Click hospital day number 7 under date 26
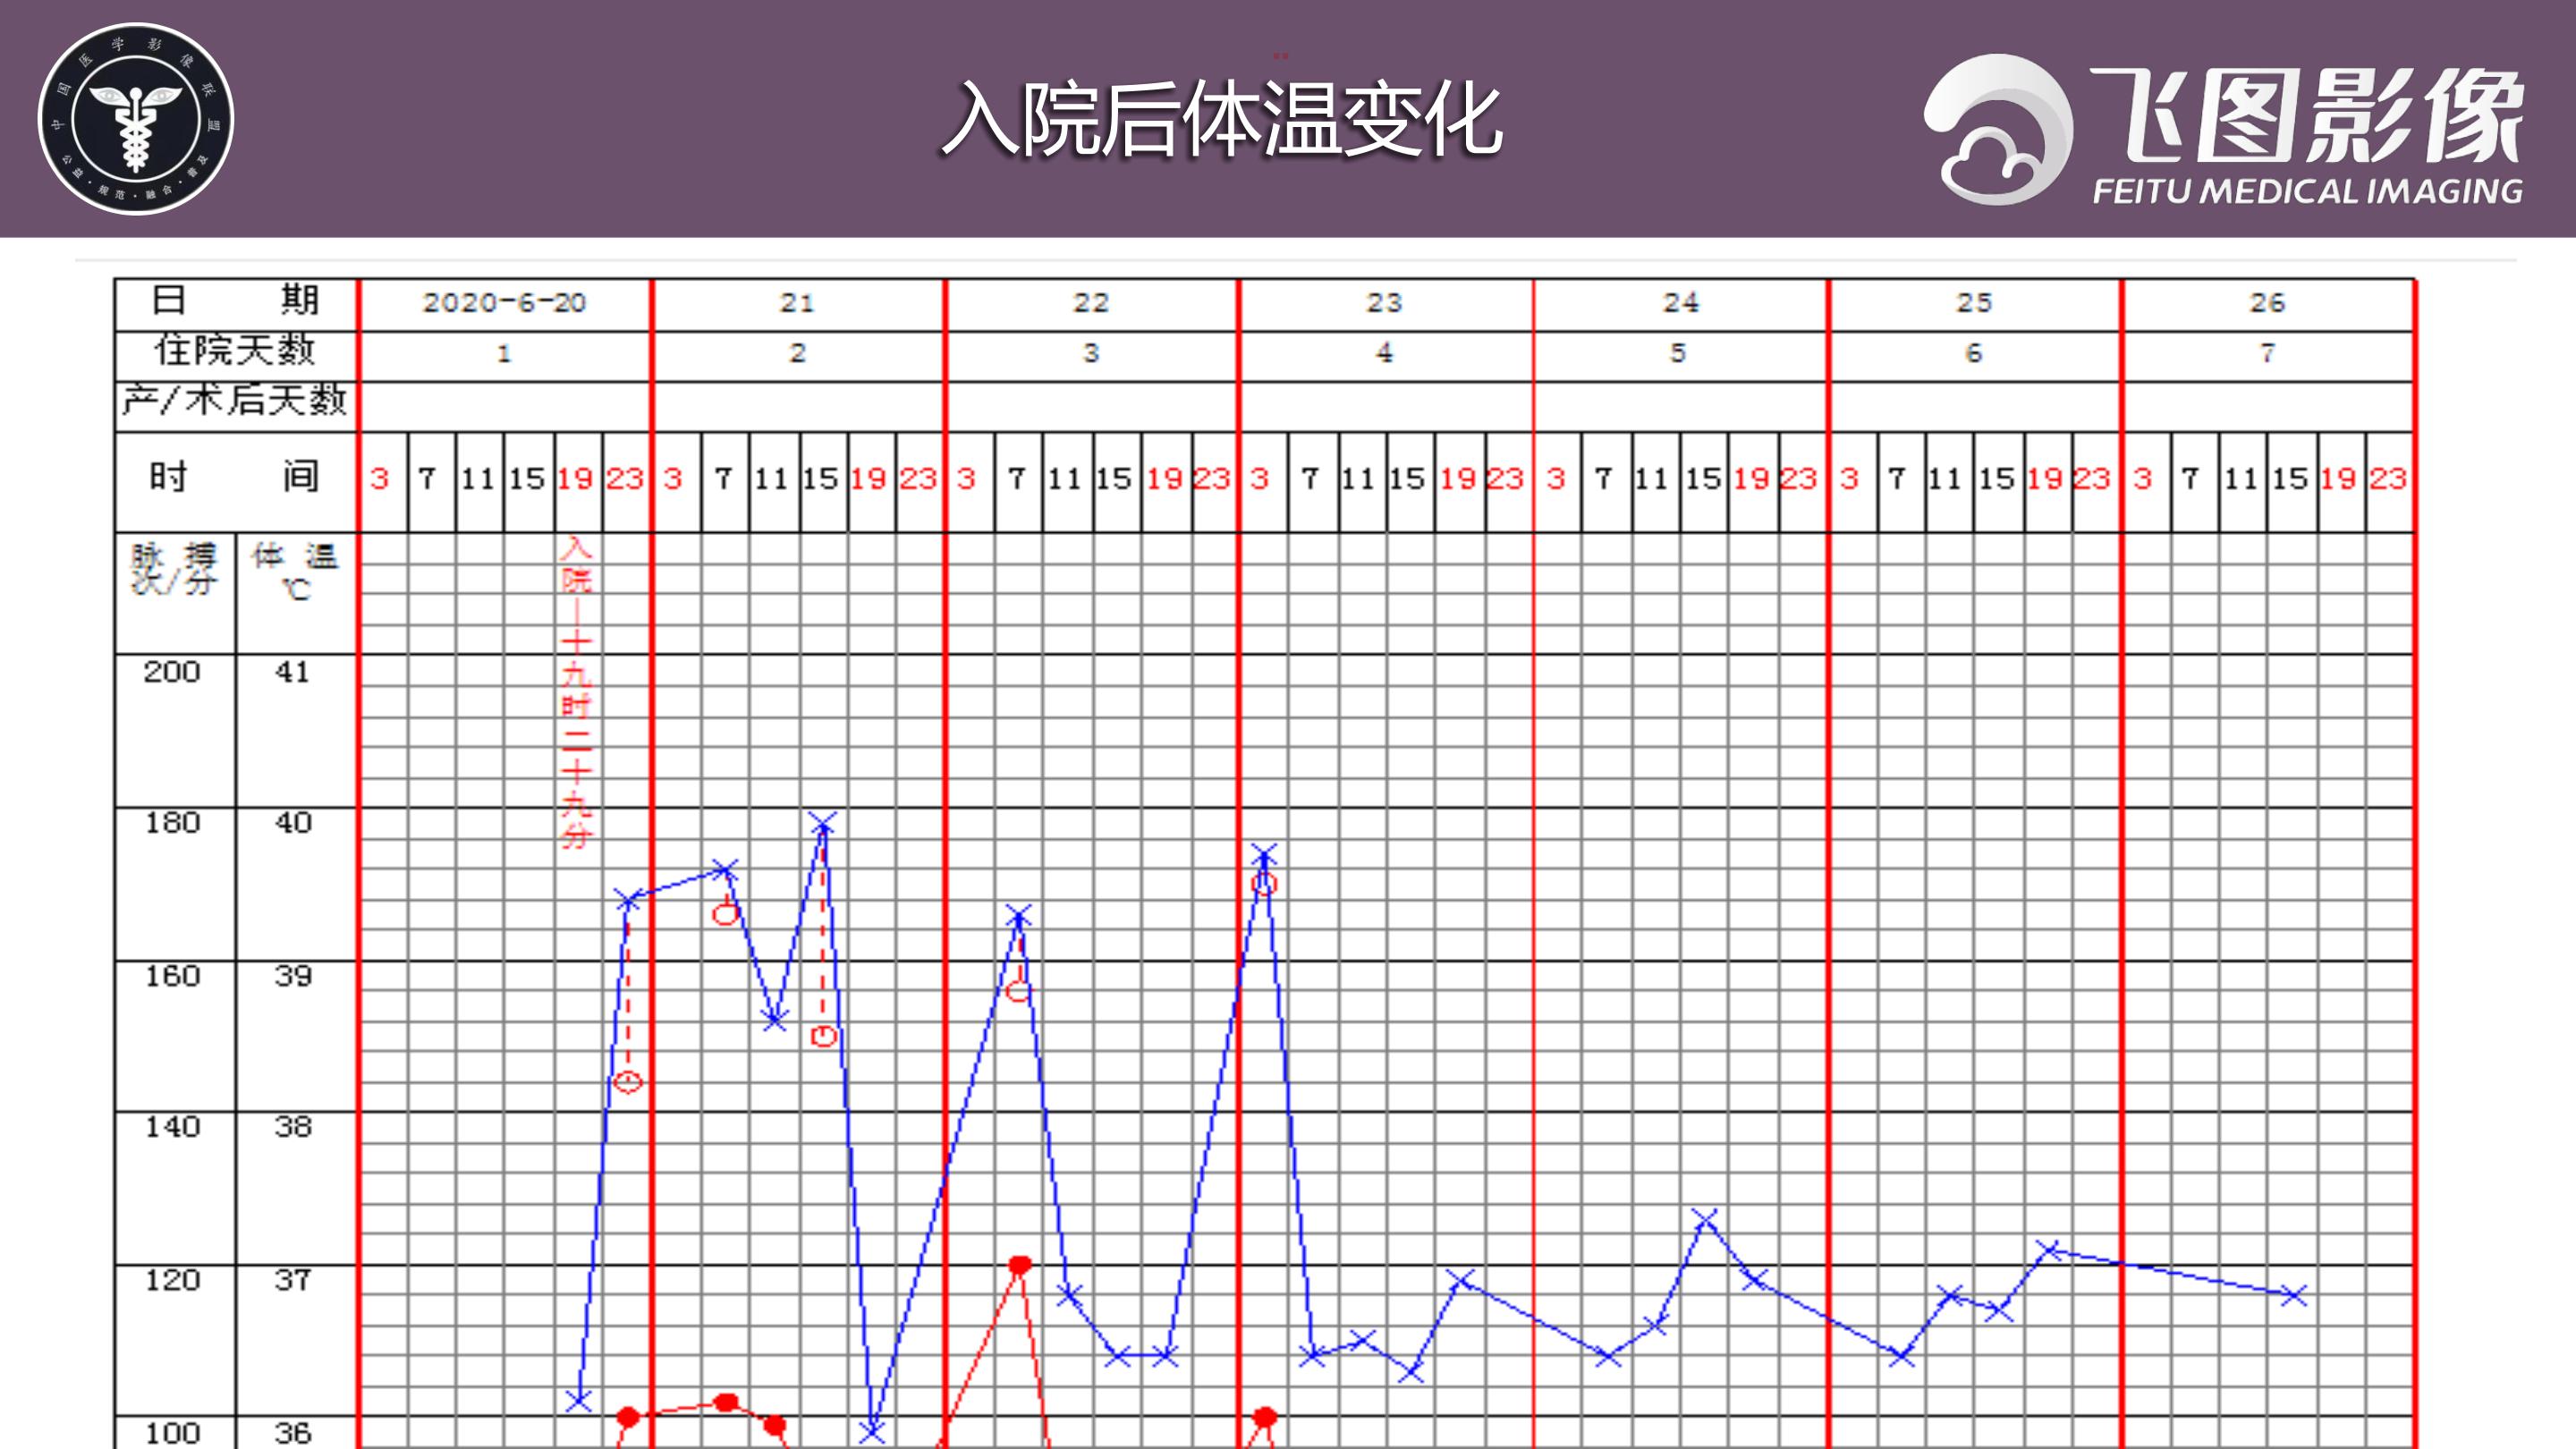Viewport: 2576px width, 1449px height. (x=2267, y=353)
